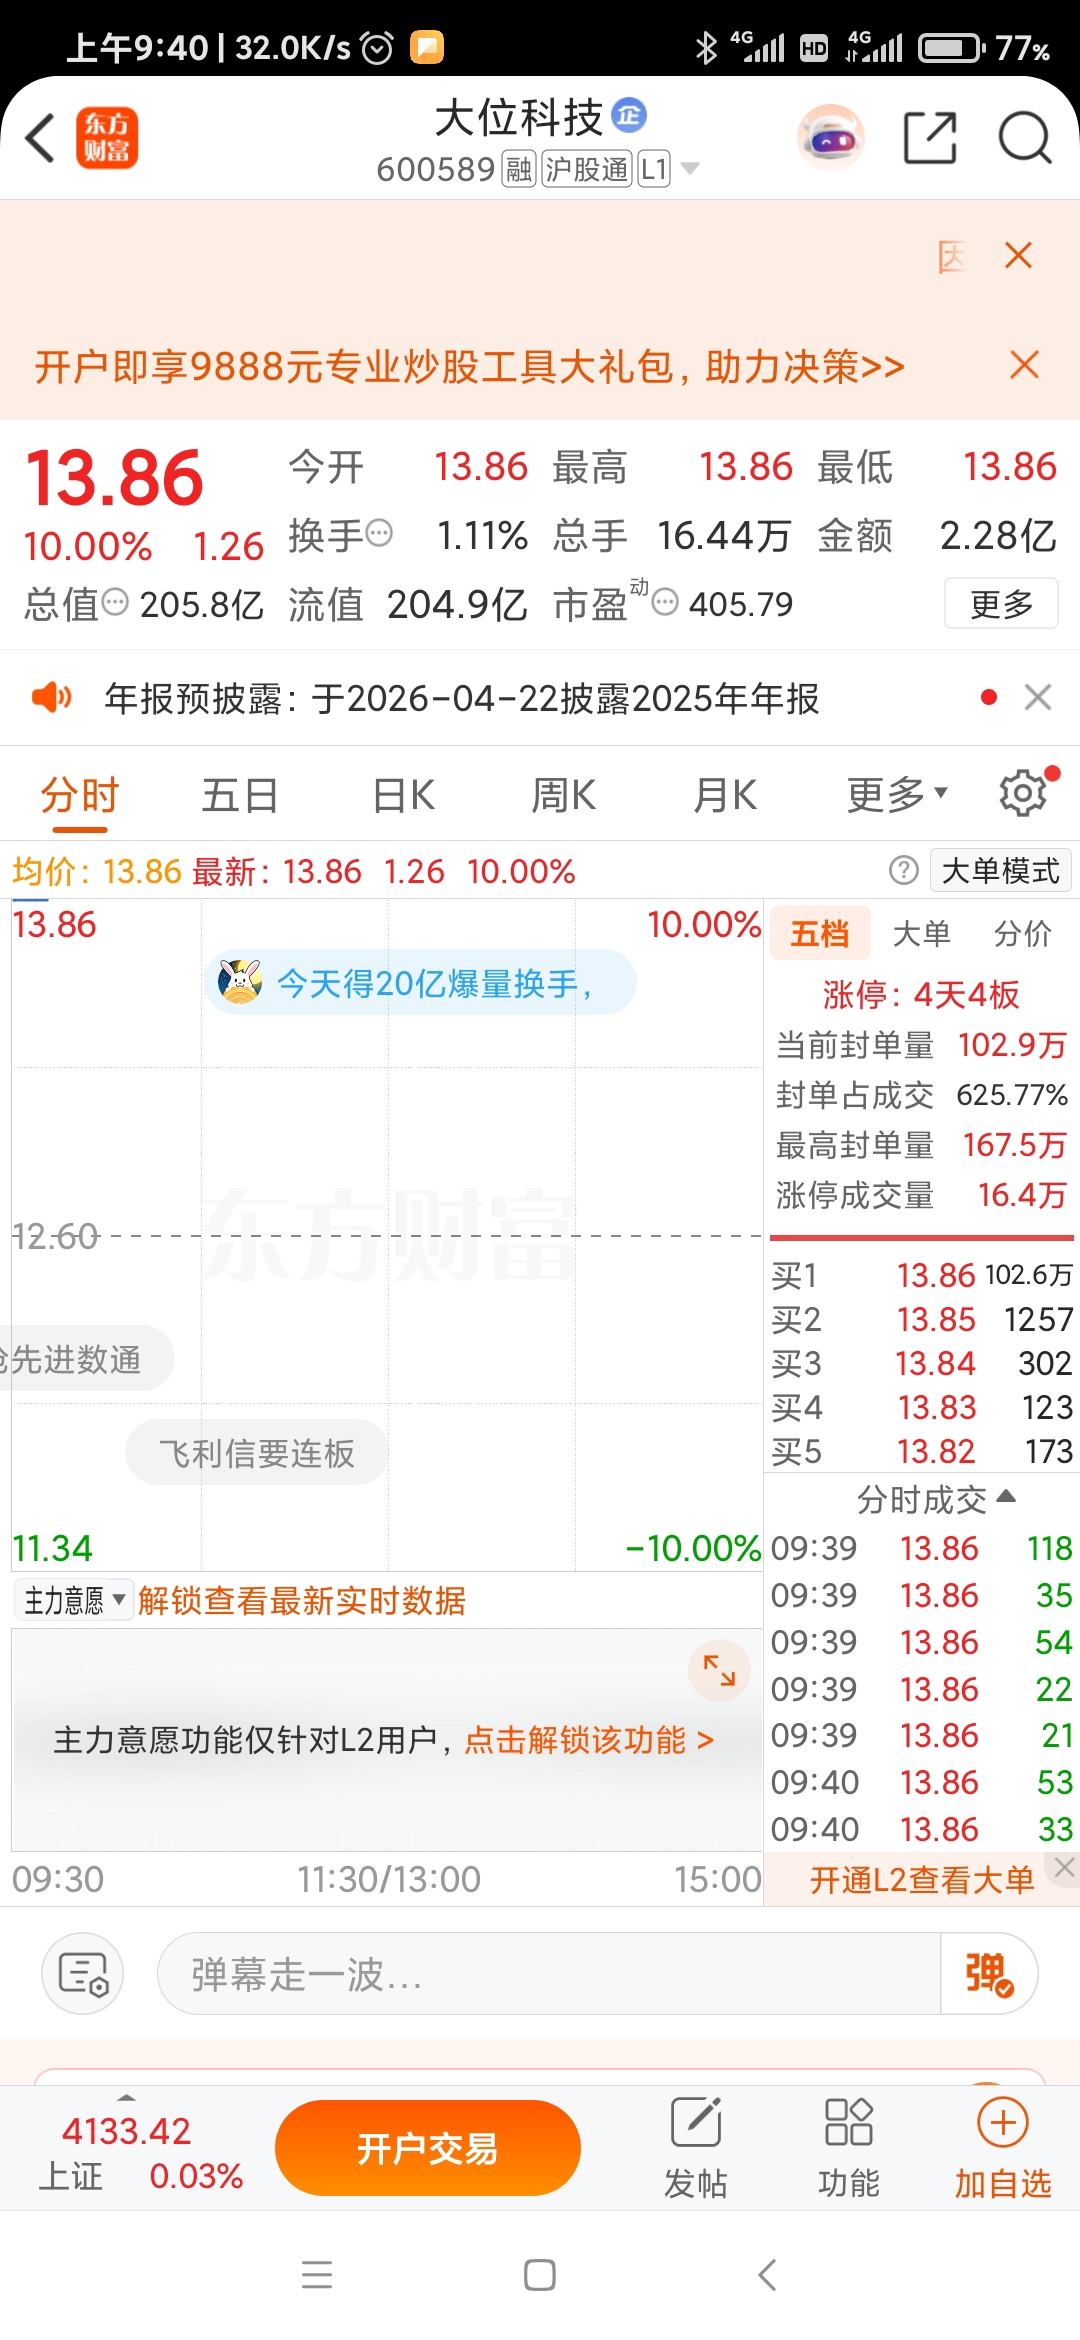Tap the 换手 info icon
The image size is (1080, 2340).
pos(379,534)
